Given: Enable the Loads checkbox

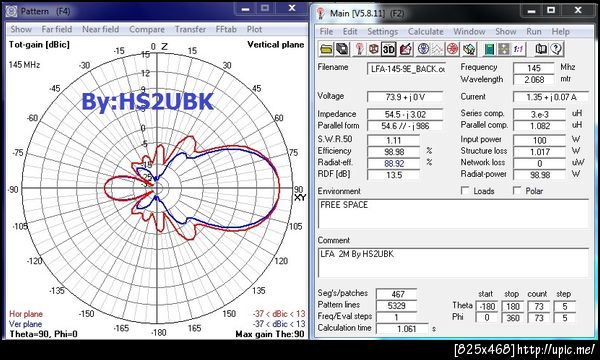Looking at the screenshot, I should pyautogui.click(x=465, y=190).
